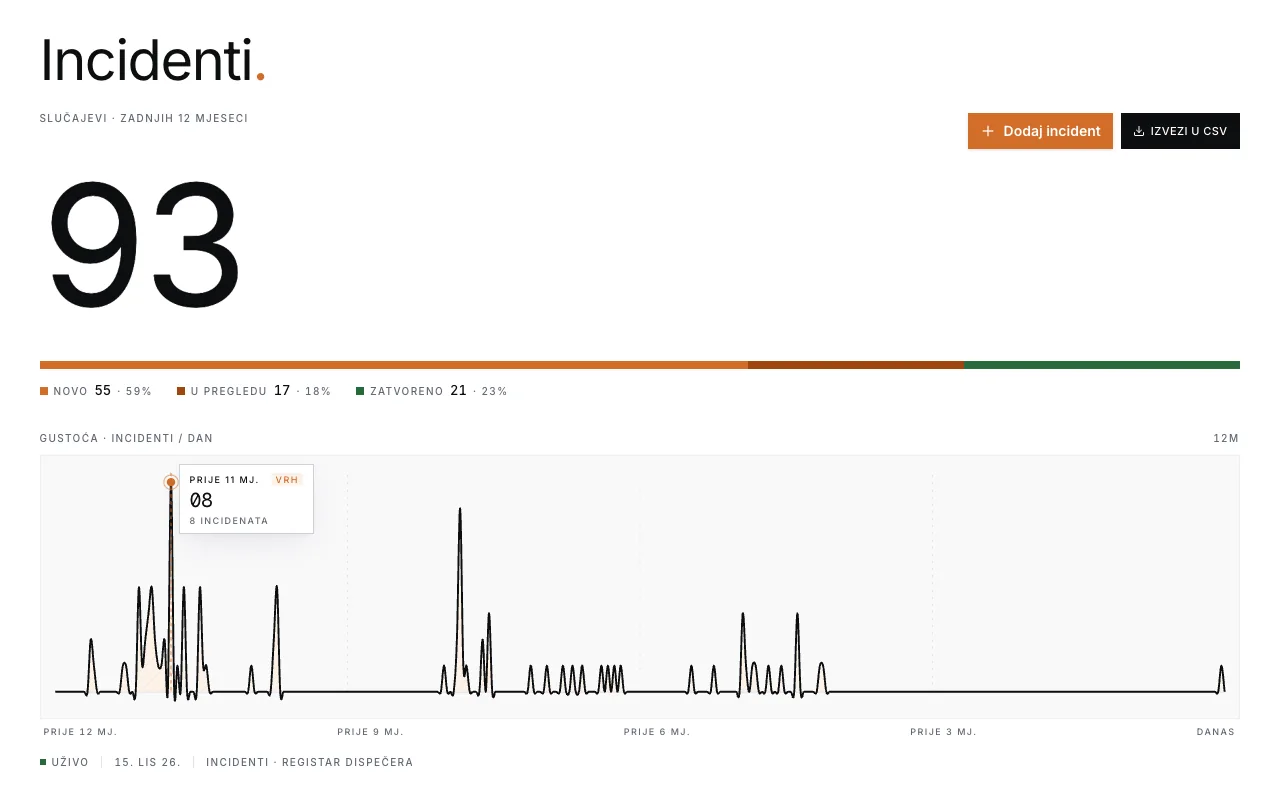Click the green Uživo status indicator
The image size is (1280, 808).
point(65,762)
